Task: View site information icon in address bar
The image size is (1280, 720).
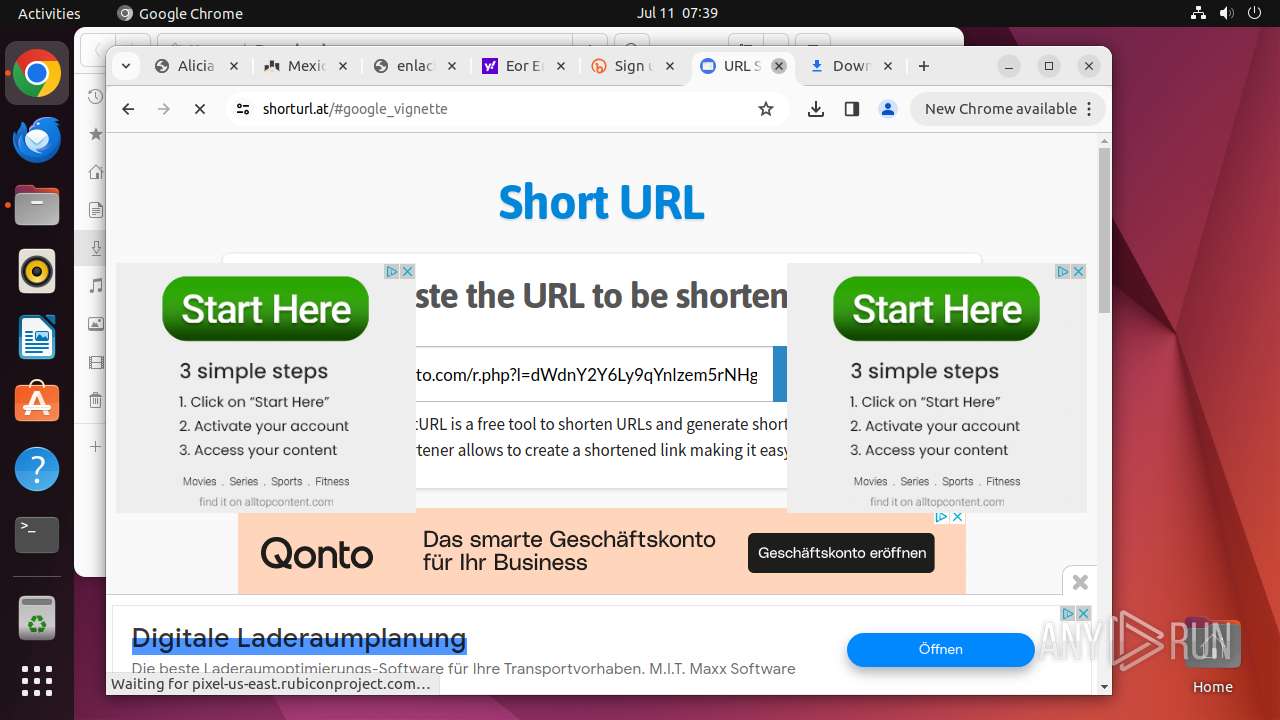Action: [x=243, y=109]
